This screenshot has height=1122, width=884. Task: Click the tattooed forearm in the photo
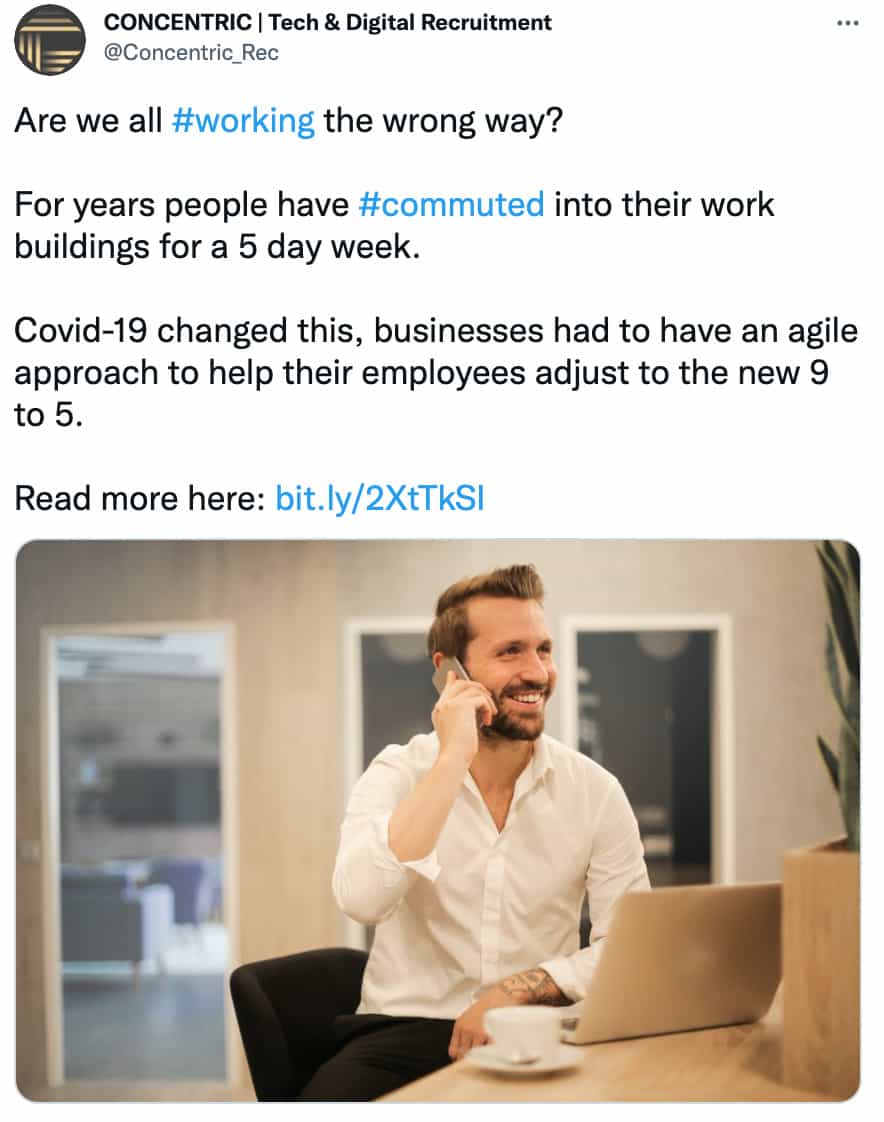tap(532, 988)
